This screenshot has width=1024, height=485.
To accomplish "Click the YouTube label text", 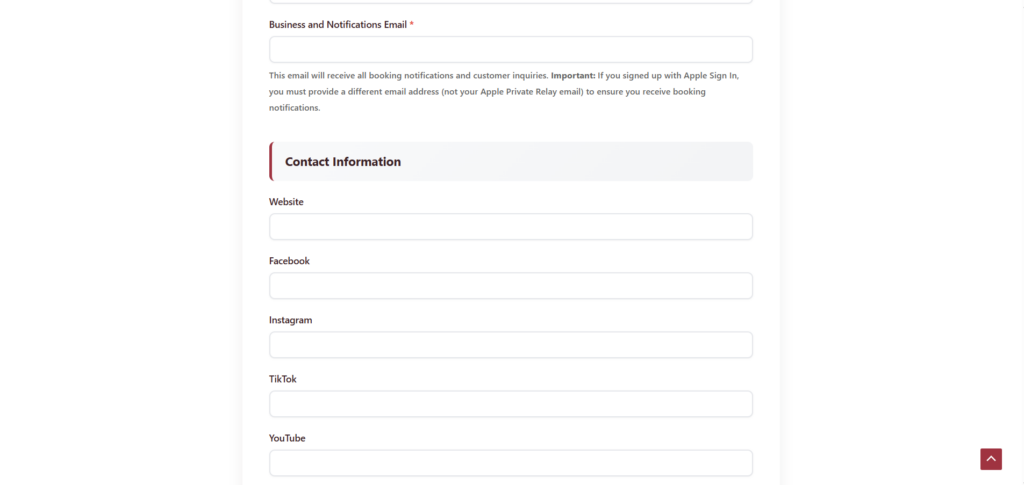I will (287, 438).
